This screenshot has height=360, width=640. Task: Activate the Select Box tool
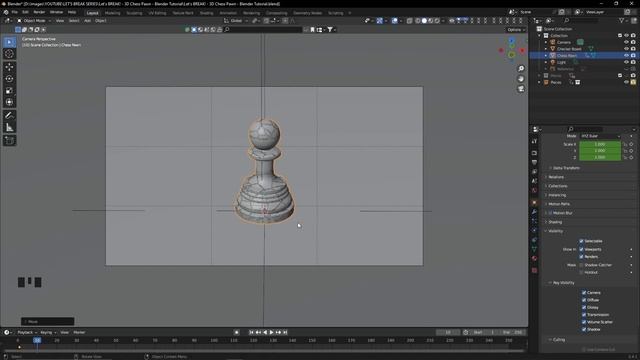9,42
